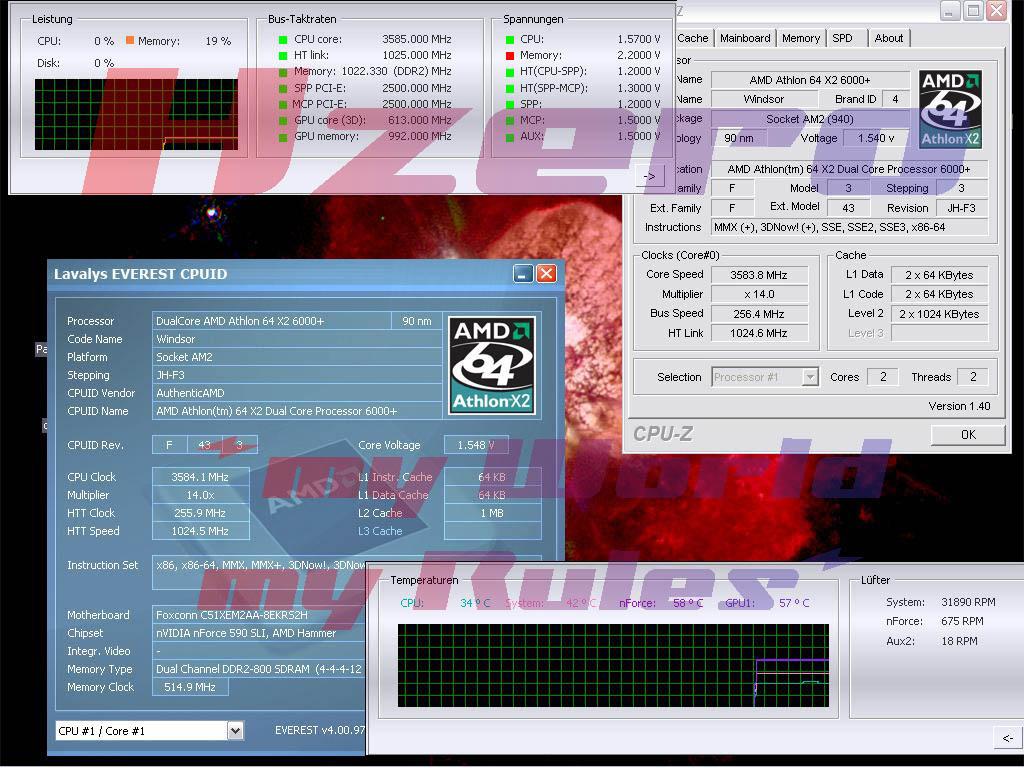Click the indicator beside Memory 1022.330 (DDR2)
The width and height of the screenshot is (1024, 768).
click(283, 72)
